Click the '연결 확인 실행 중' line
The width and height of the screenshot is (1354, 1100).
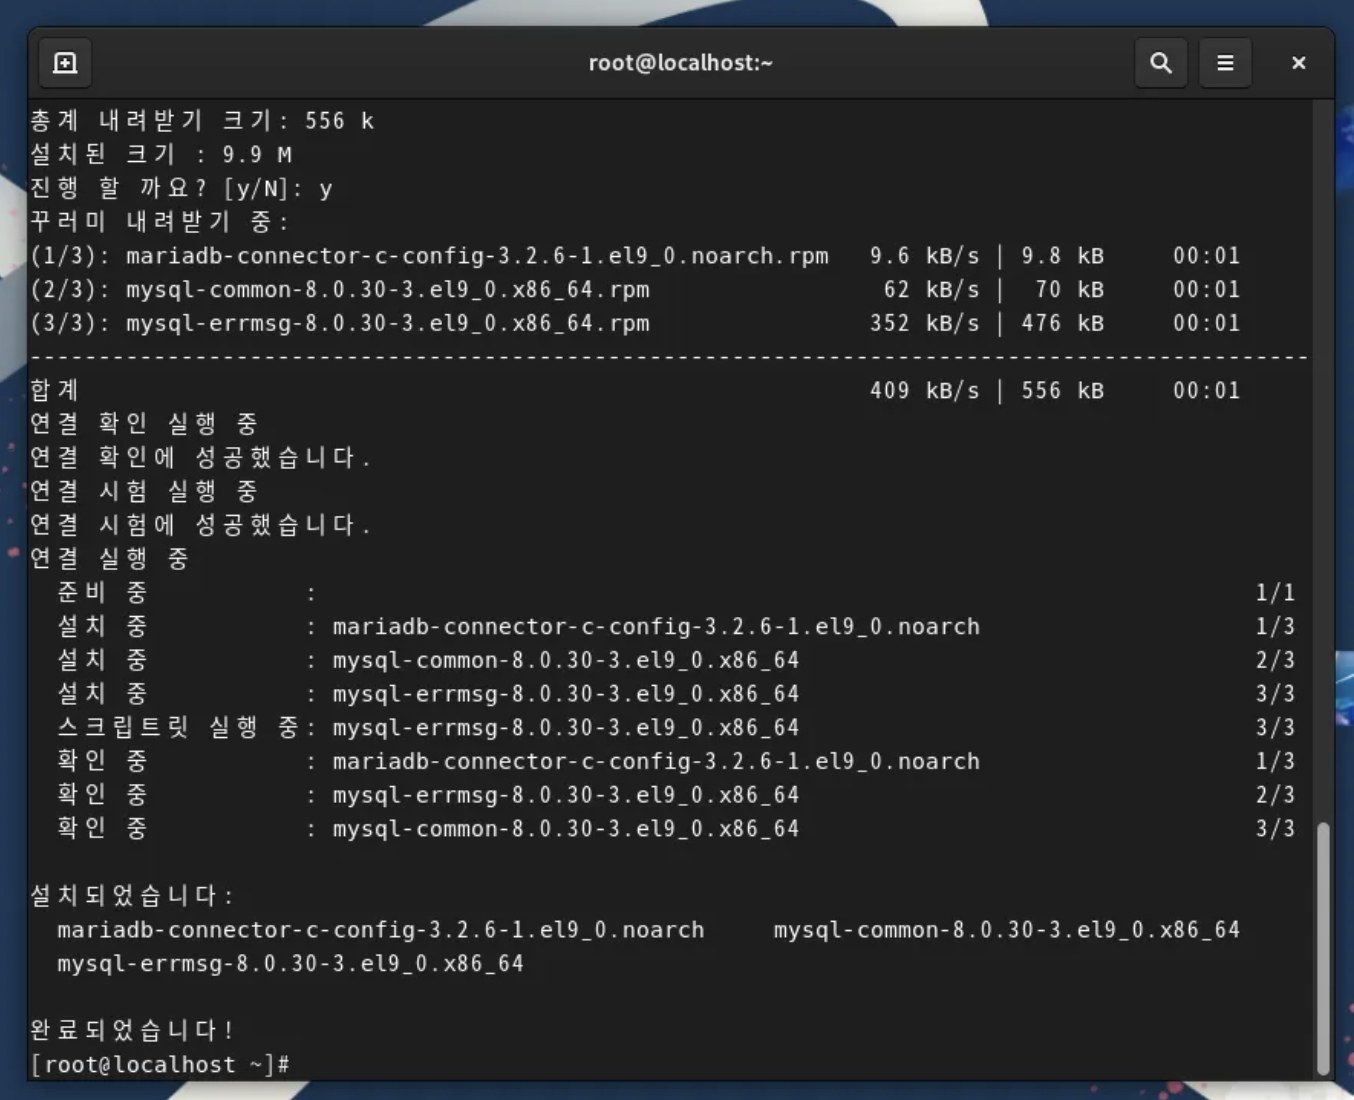(144, 424)
